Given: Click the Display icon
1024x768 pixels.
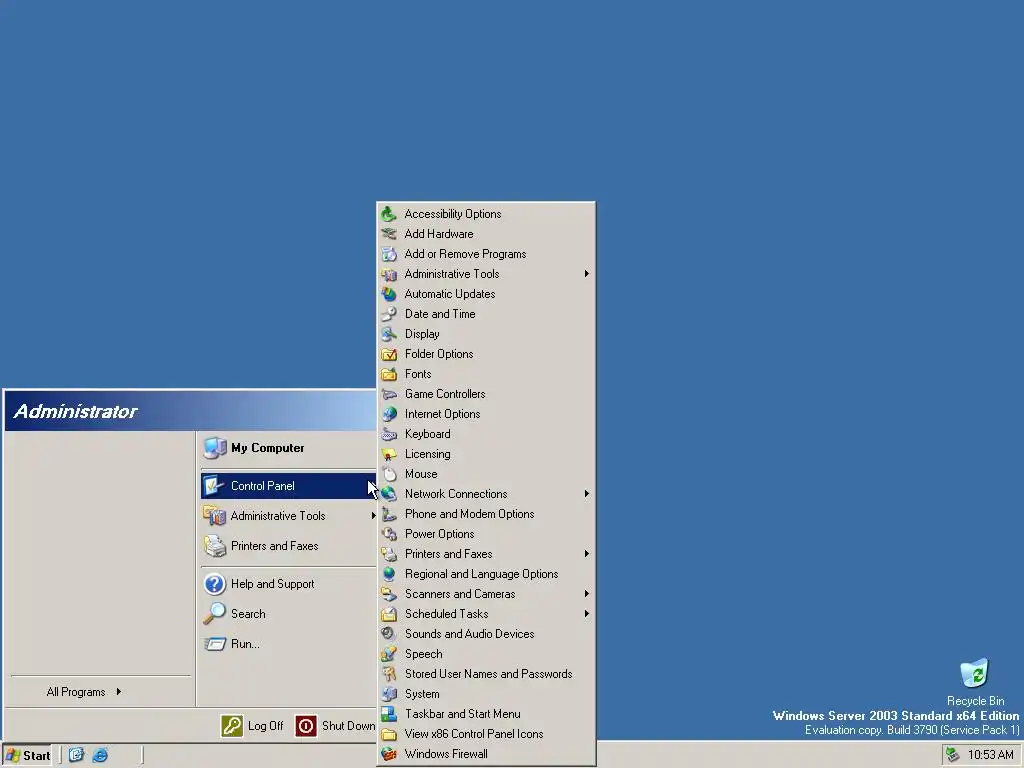Looking at the screenshot, I should (x=389, y=334).
